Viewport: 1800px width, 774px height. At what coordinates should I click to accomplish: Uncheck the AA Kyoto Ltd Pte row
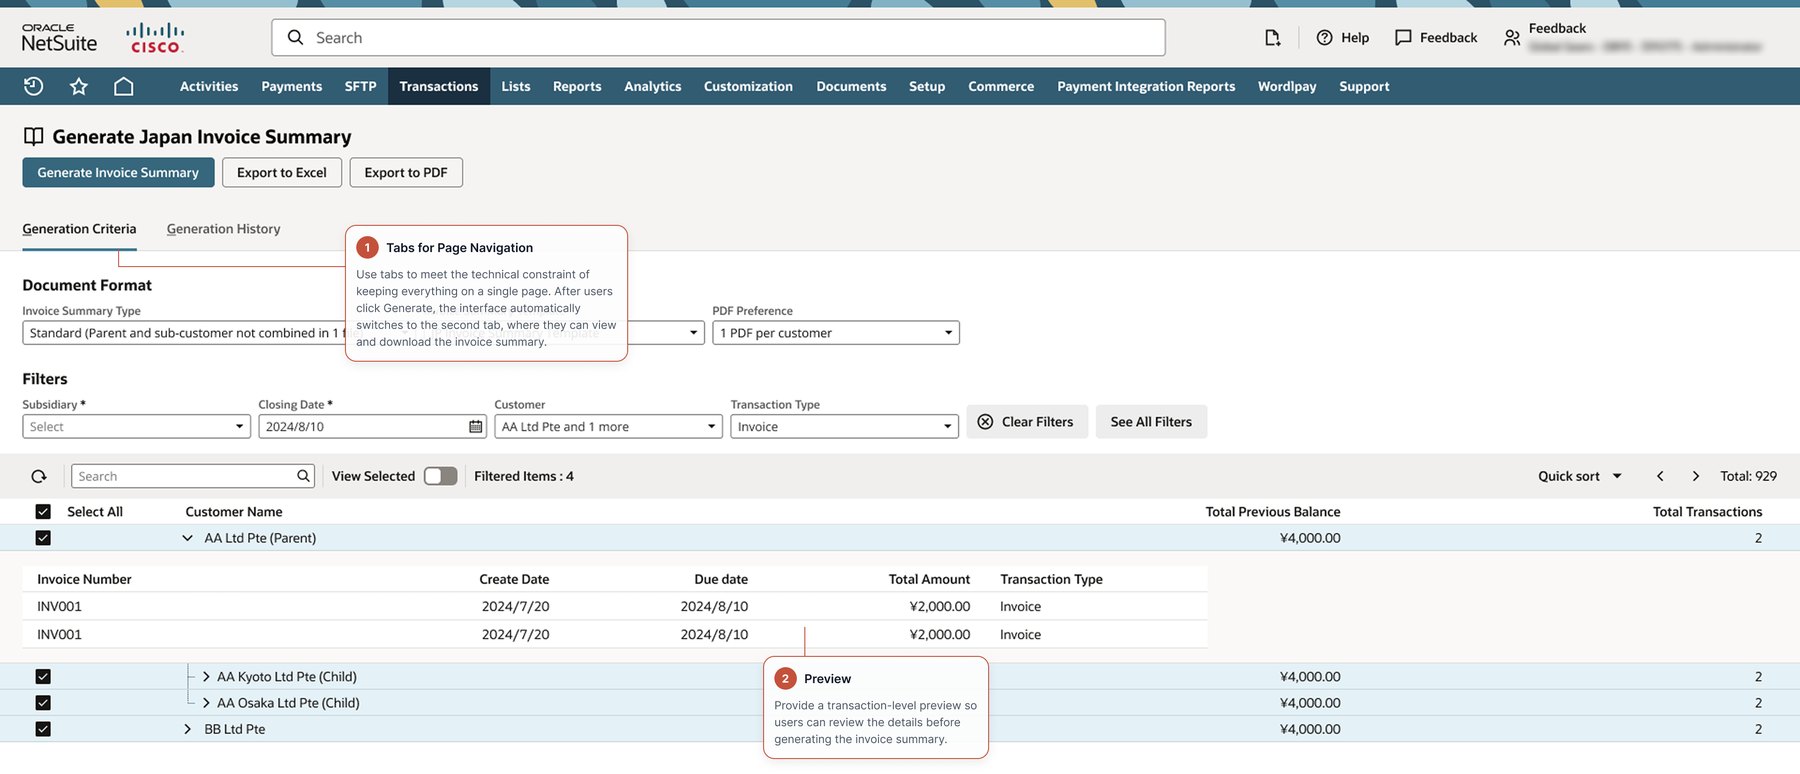coord(43,676)
